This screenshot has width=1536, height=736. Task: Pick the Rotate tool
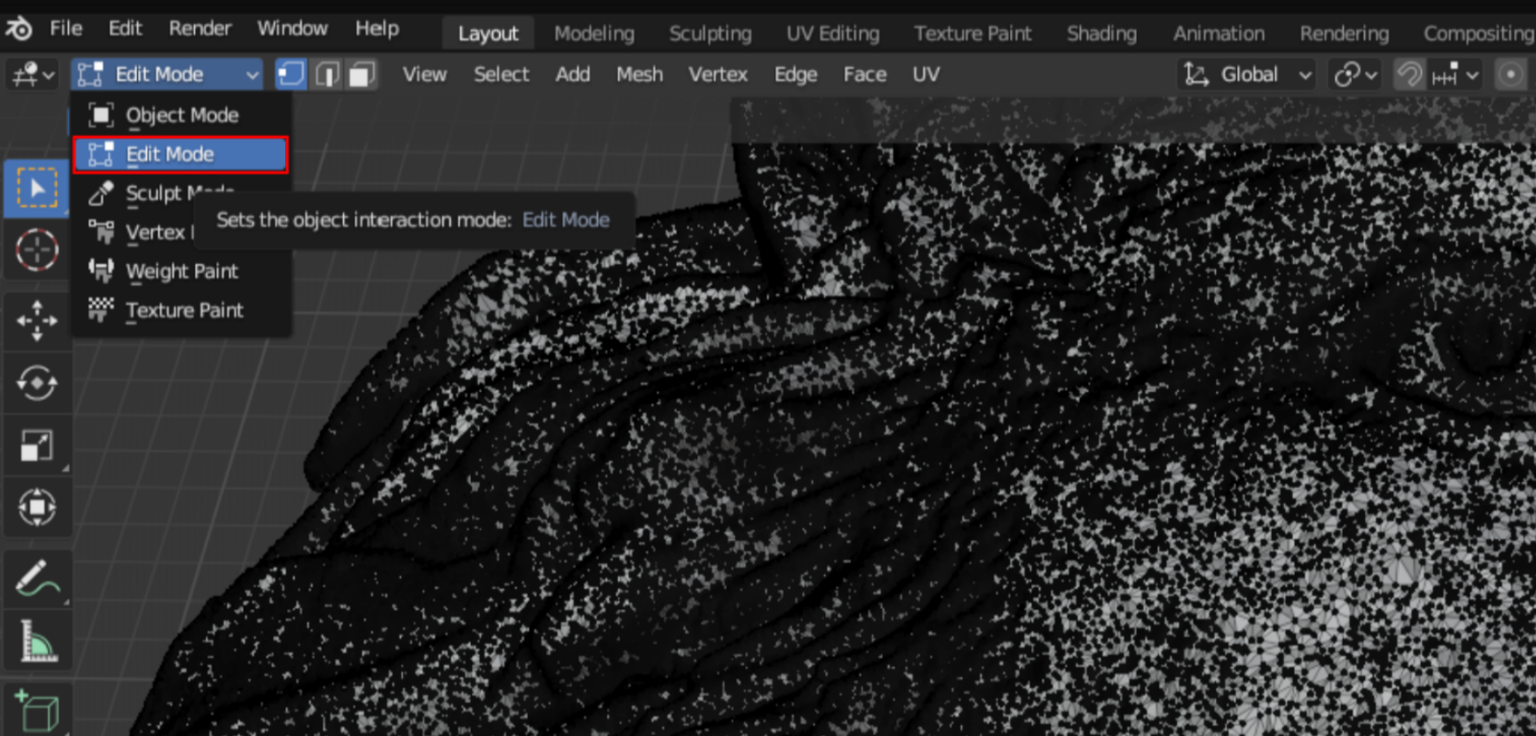pyautogui.click(x=37, y=384)
